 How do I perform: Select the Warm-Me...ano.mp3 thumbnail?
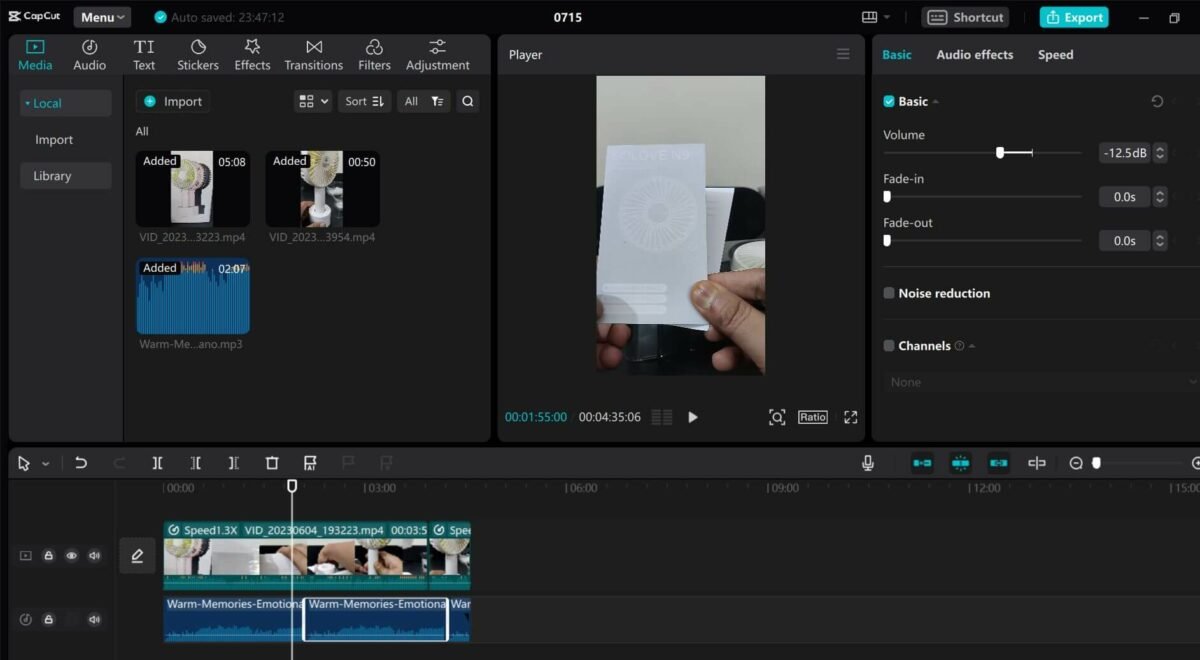pyautogui.click(x=193, y=297)
